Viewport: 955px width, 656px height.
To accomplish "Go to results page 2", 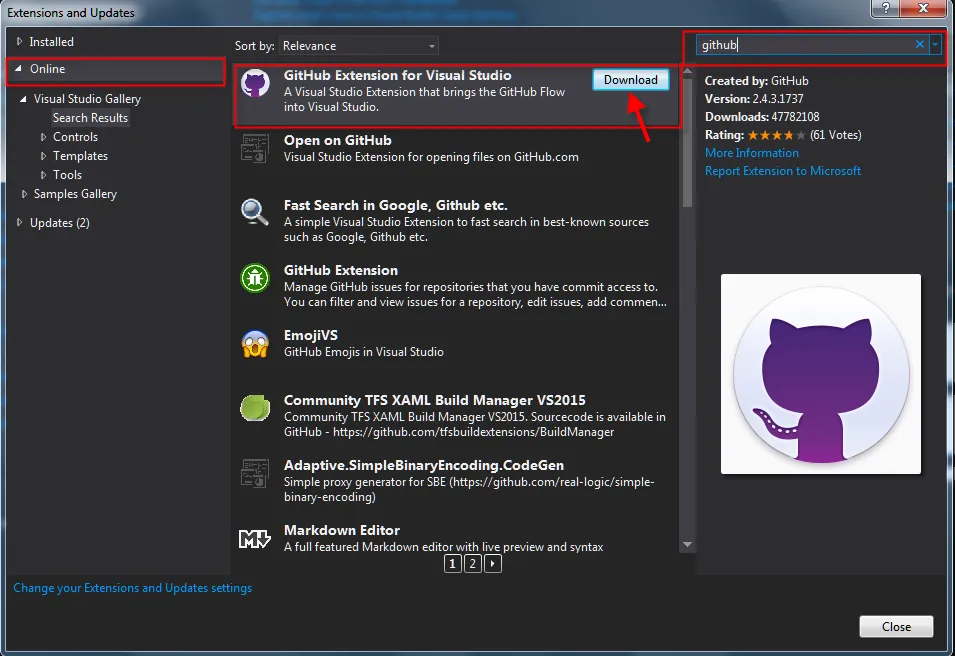I will click(x=473, y=564).
